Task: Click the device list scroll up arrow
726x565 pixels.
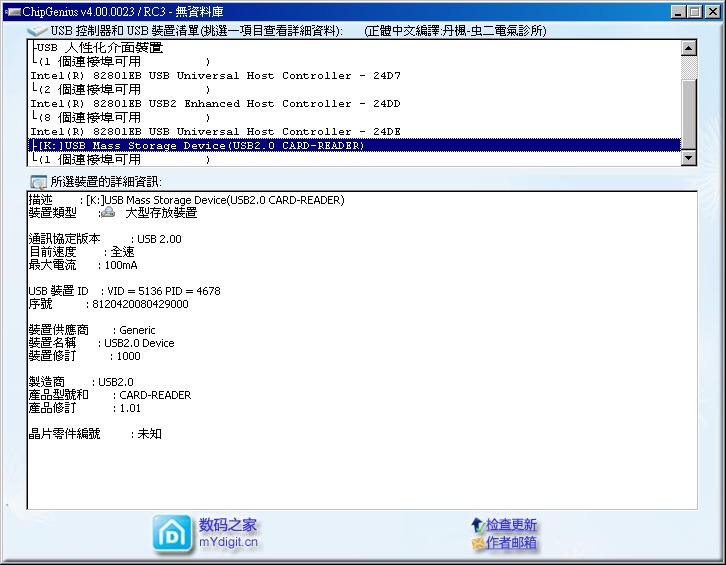Action: [689, 48]
